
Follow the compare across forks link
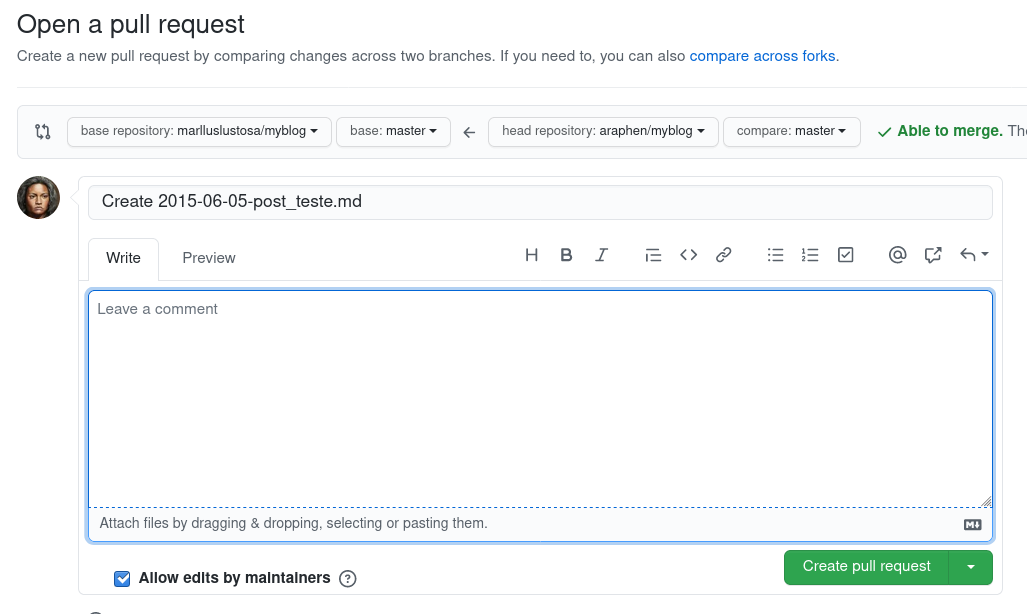coord(762,56)
